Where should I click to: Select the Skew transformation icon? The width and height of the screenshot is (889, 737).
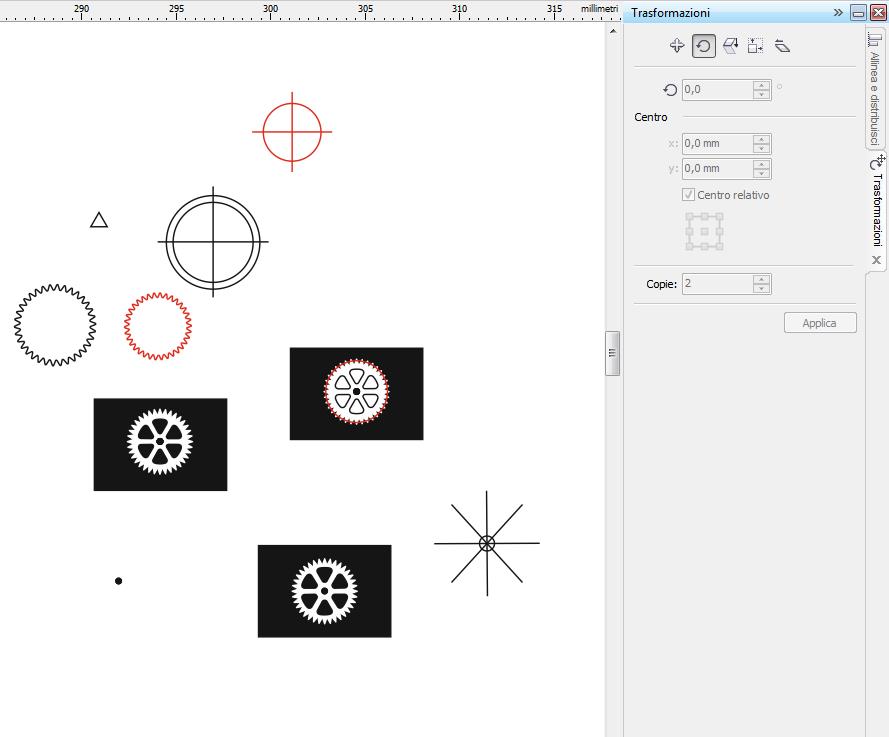(782, 46)
